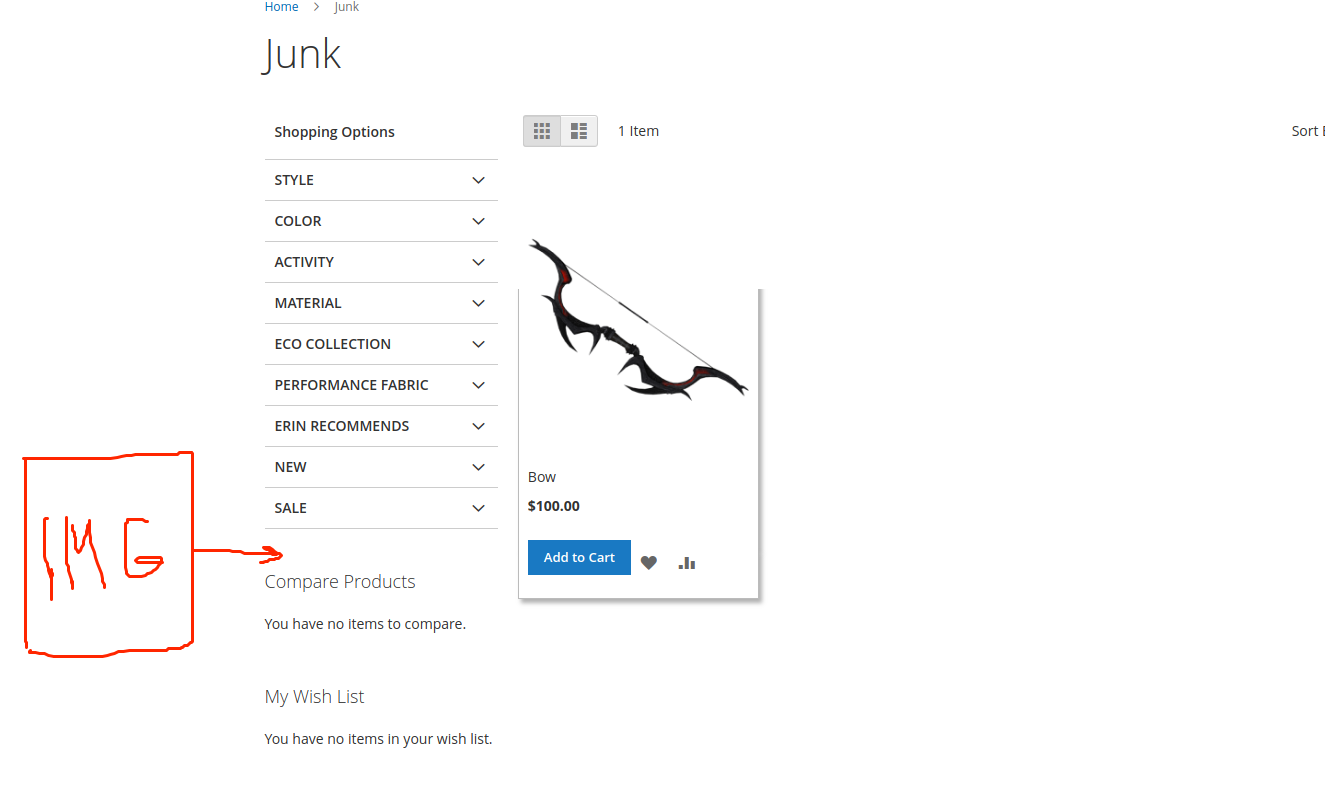1325x785 pixels.
Task: Expand the SALE filter
Action: 381,508
